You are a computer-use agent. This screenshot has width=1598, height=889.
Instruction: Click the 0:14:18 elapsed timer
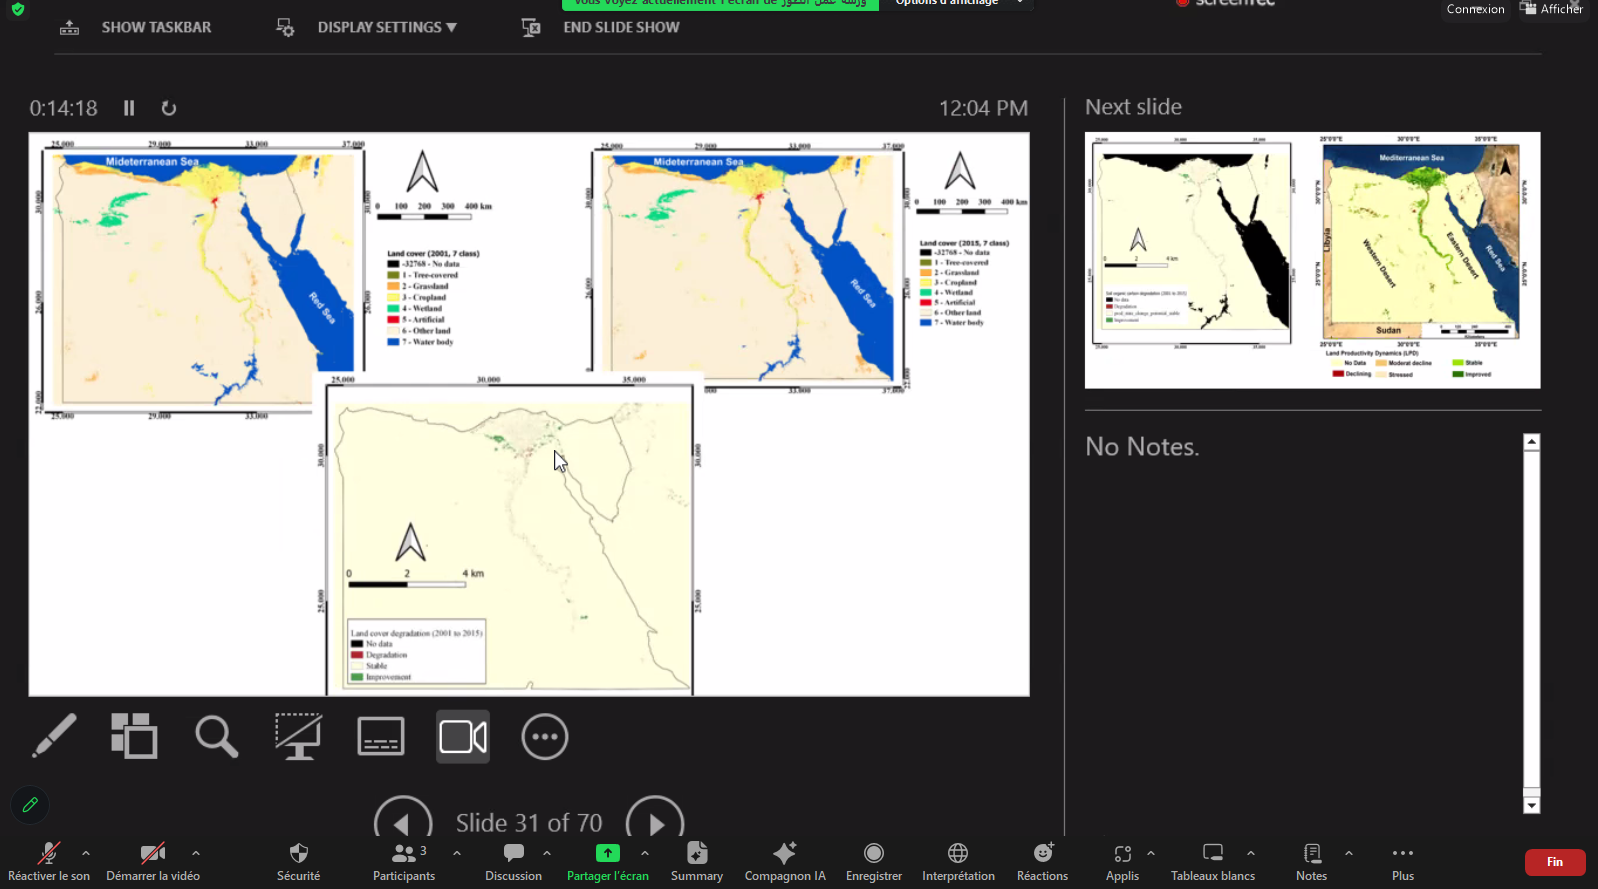click(x=63, y=108)
